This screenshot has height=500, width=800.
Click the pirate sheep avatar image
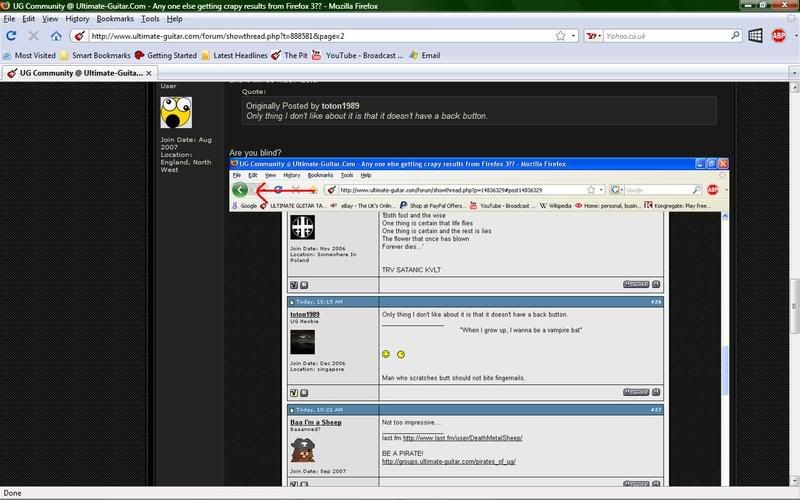click(x=303, y=449)
